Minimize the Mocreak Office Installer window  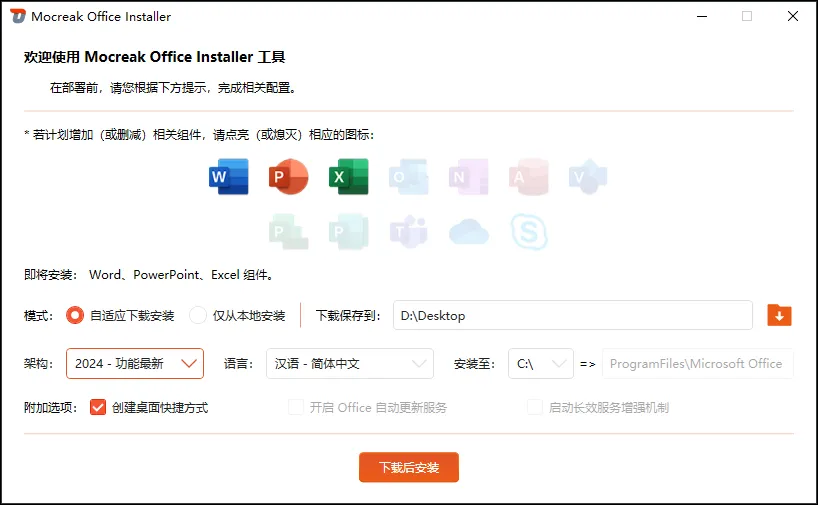(x=702, y=16)
